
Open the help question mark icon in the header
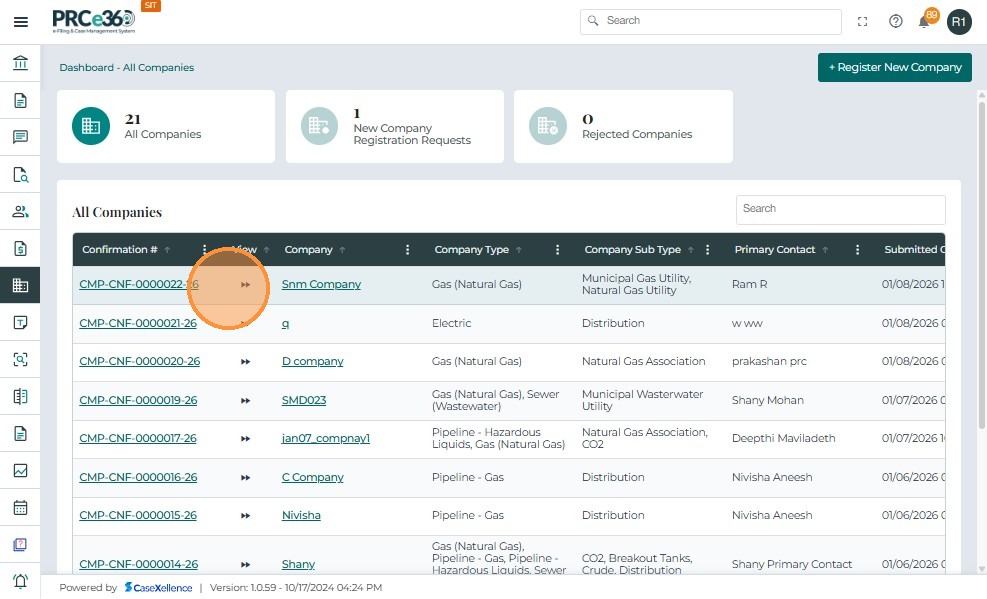(895, 21)
